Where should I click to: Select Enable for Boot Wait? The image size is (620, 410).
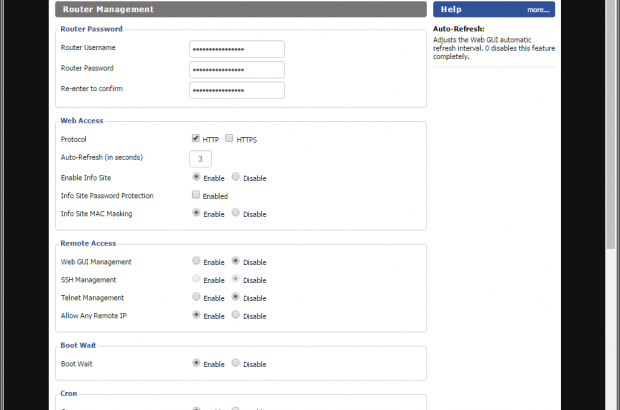pos(196,363)
